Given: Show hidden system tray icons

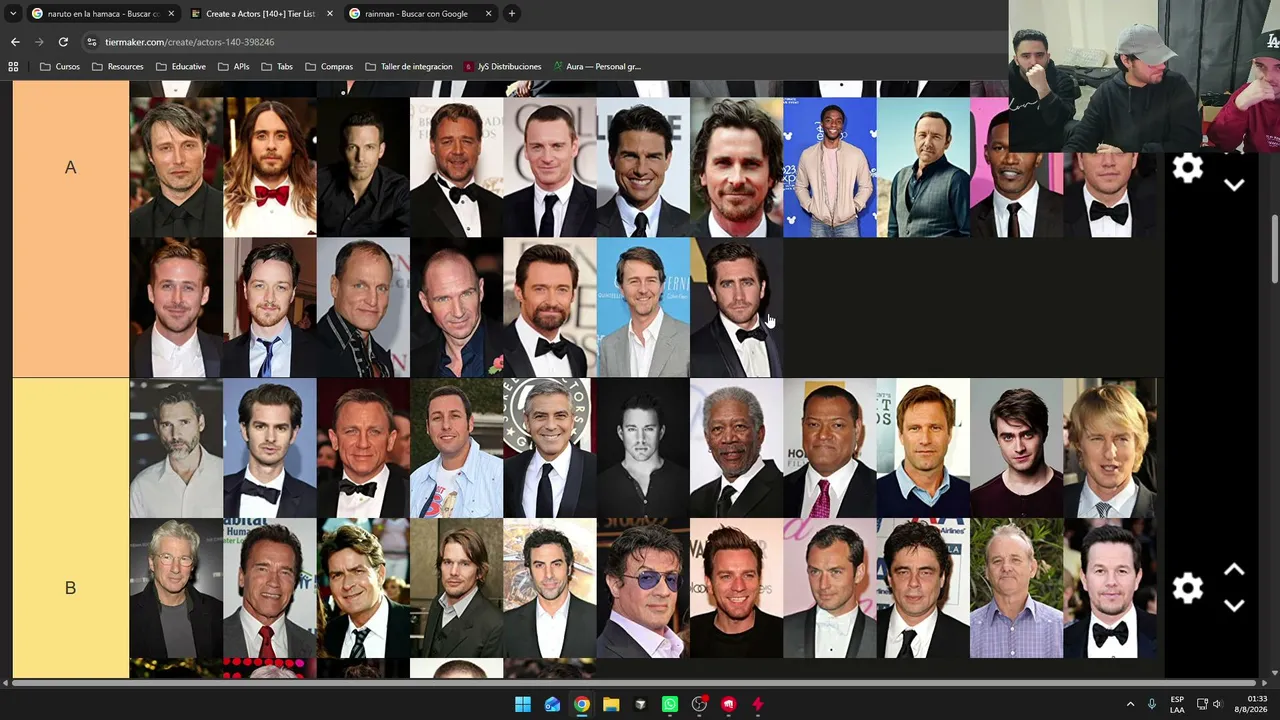Looking at the screenshot, I should 1130,704.
